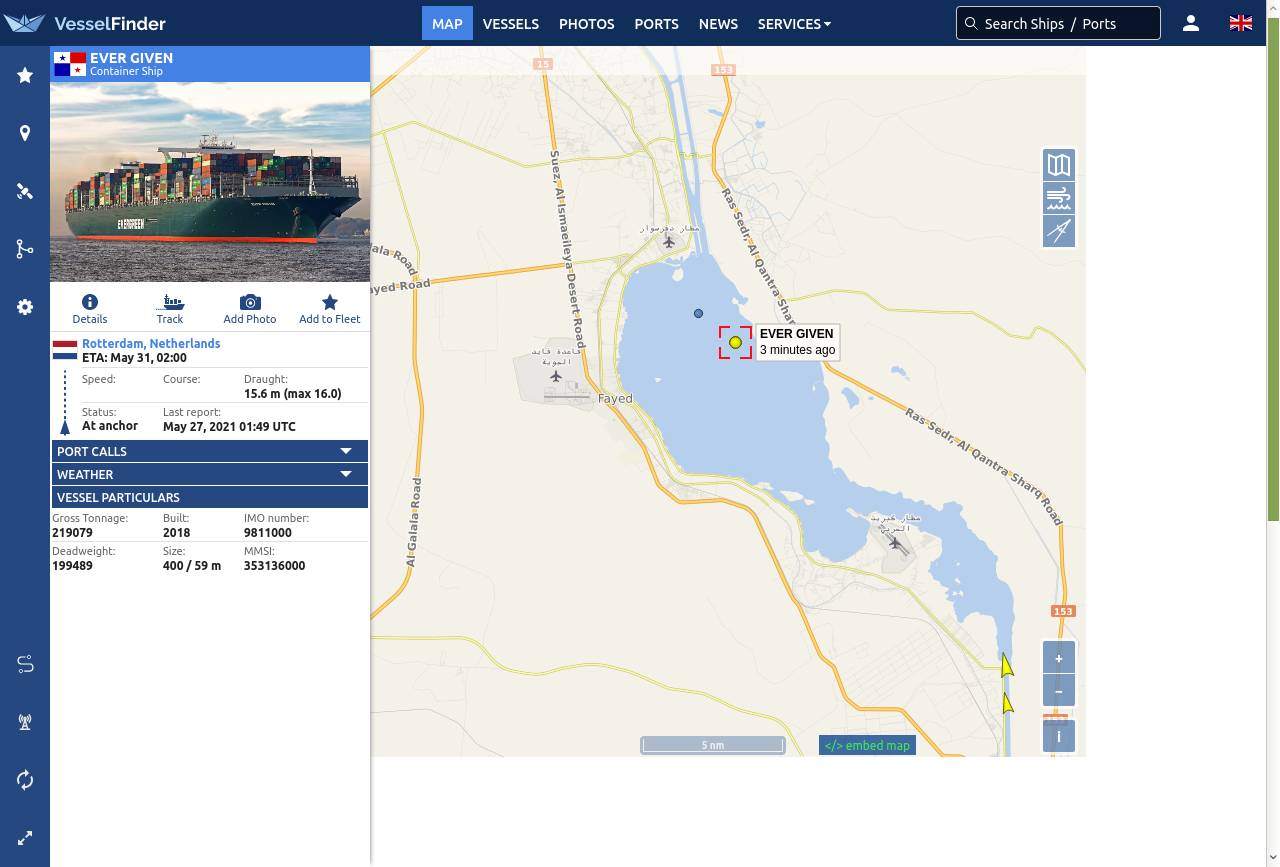Open map layers icon on map
1280x867 pixels.
click(x=1059, y=165)
